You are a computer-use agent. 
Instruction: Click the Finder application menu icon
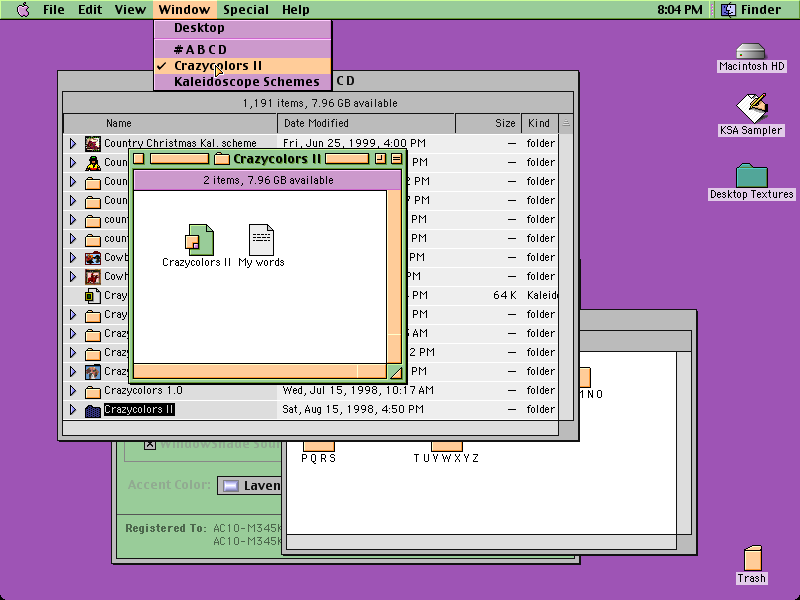pos(729,9)
